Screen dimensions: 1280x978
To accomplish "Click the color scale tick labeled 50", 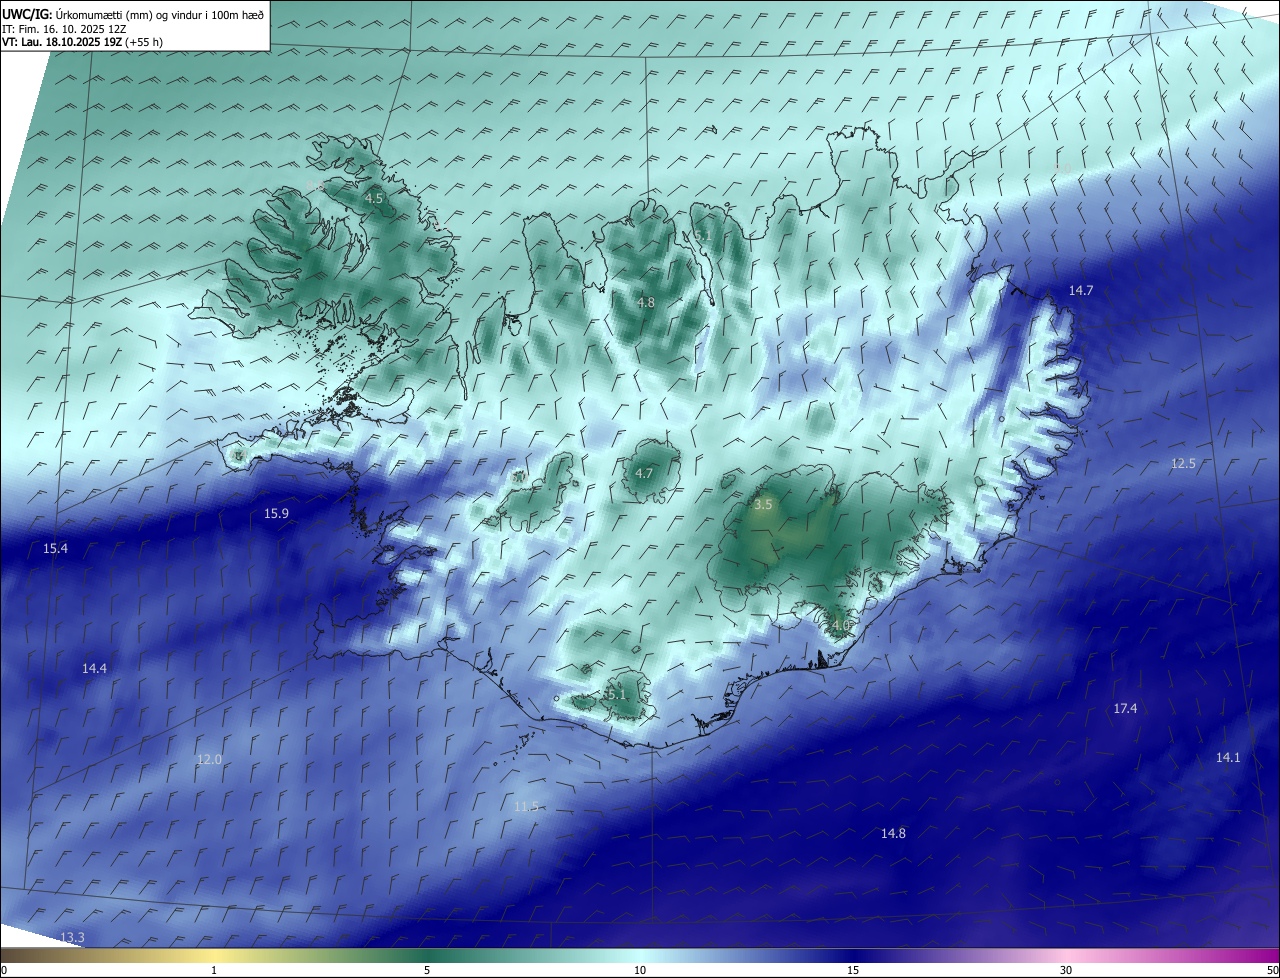I will [x=1271, y=970].
